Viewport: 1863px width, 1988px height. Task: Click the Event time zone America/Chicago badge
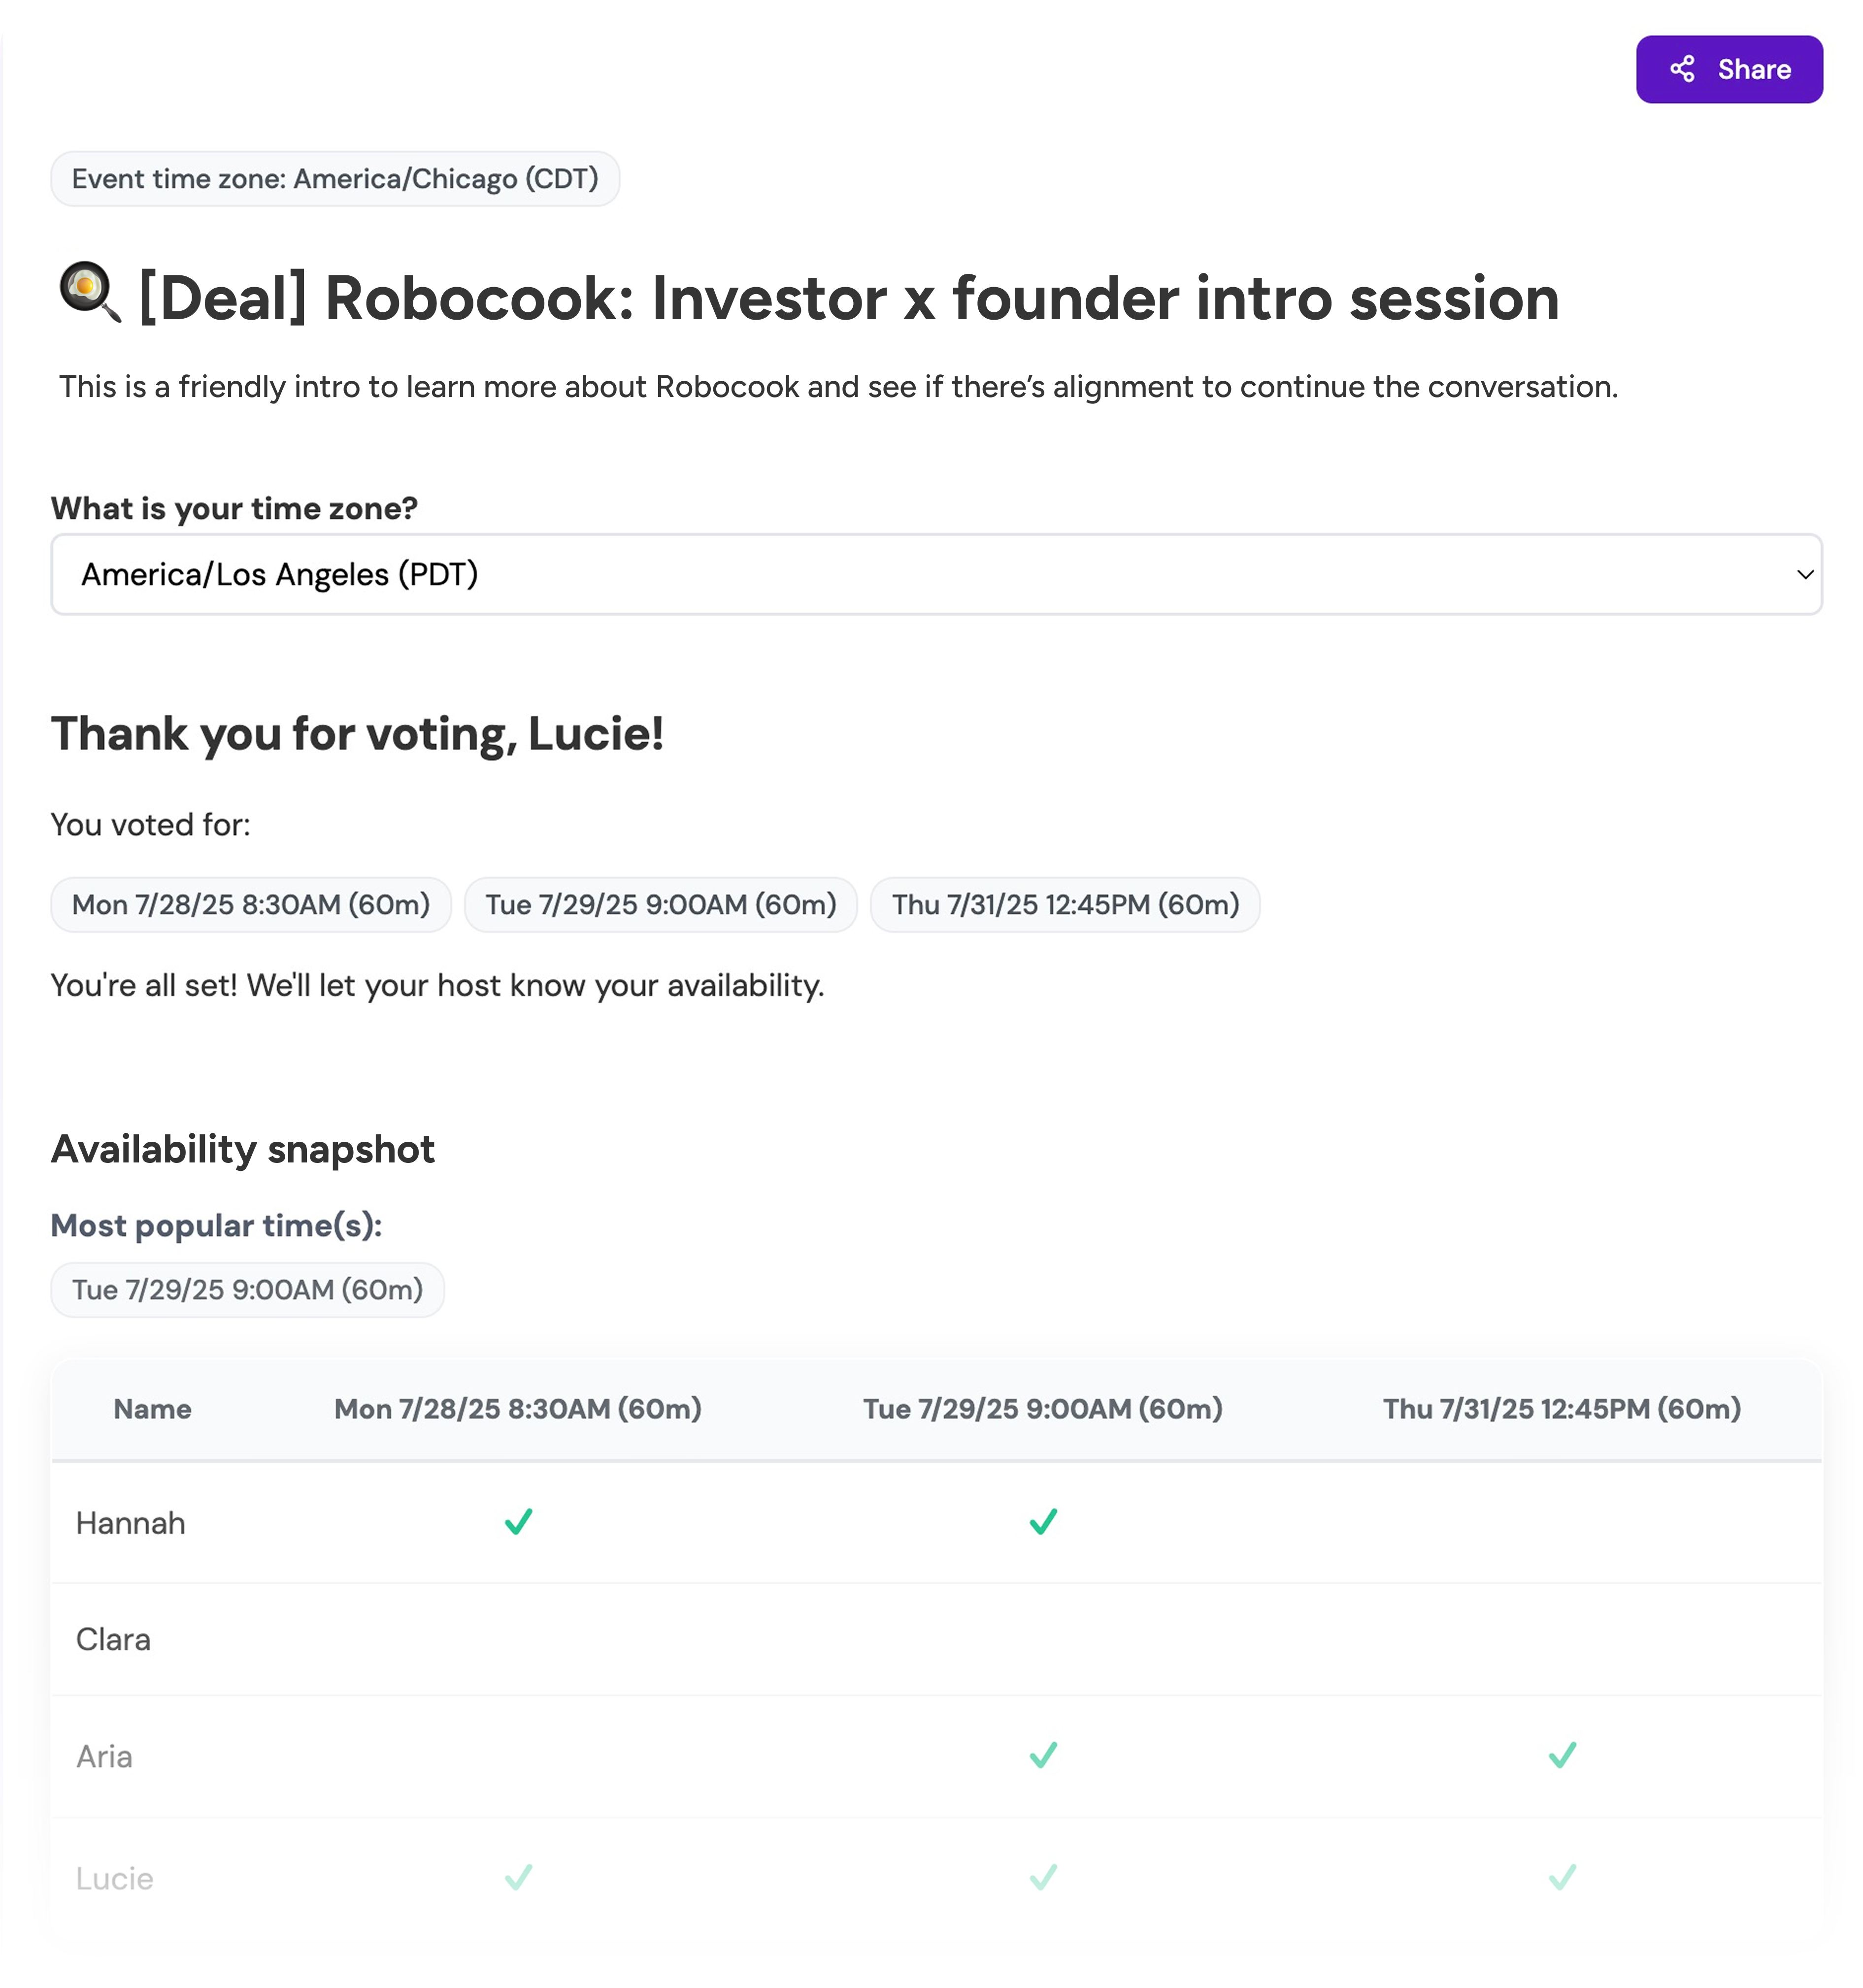(335, 178)
